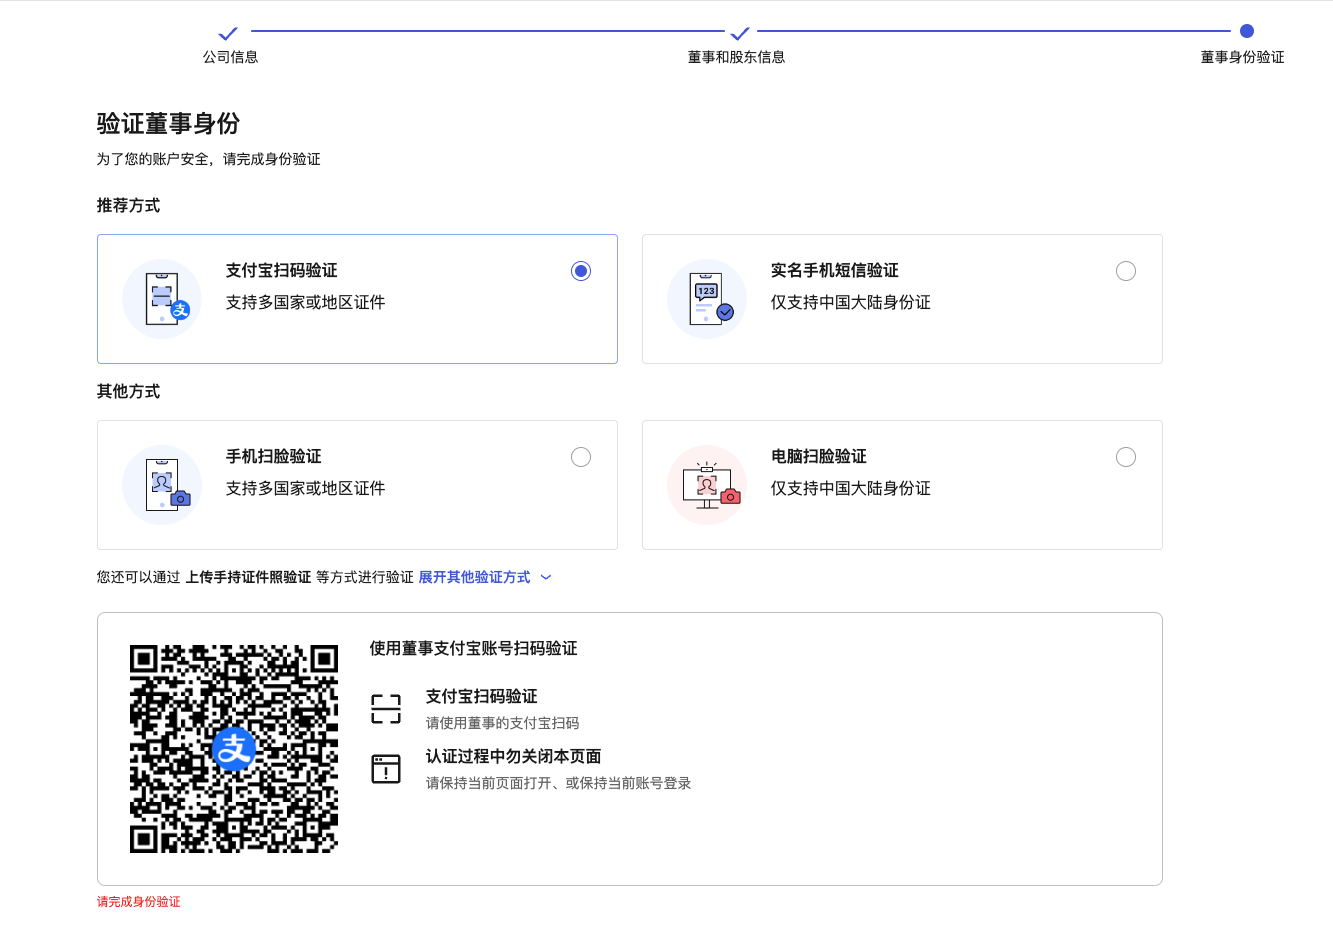This screenshot has height=927, width=1333.
Task: Click the 董事和股东信息 step label
Action: [x=737, y=57]
